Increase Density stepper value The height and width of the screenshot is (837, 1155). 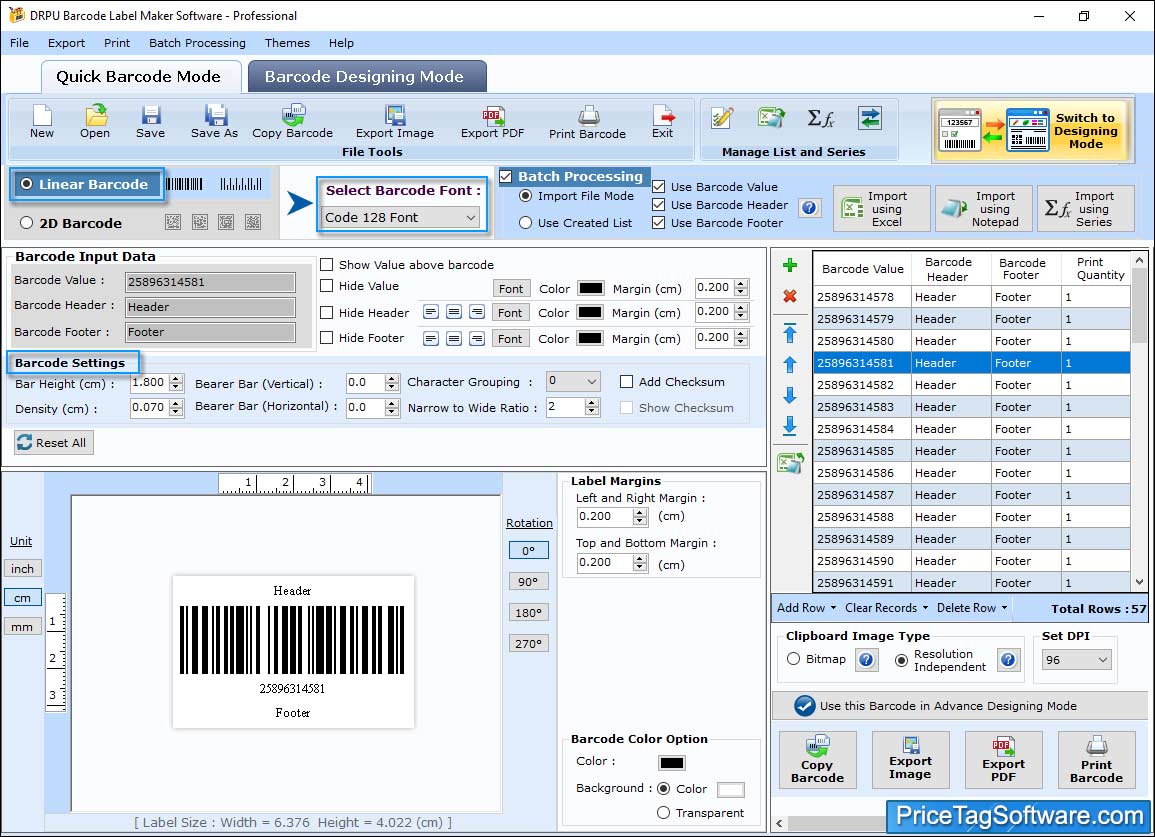(175, 404)
